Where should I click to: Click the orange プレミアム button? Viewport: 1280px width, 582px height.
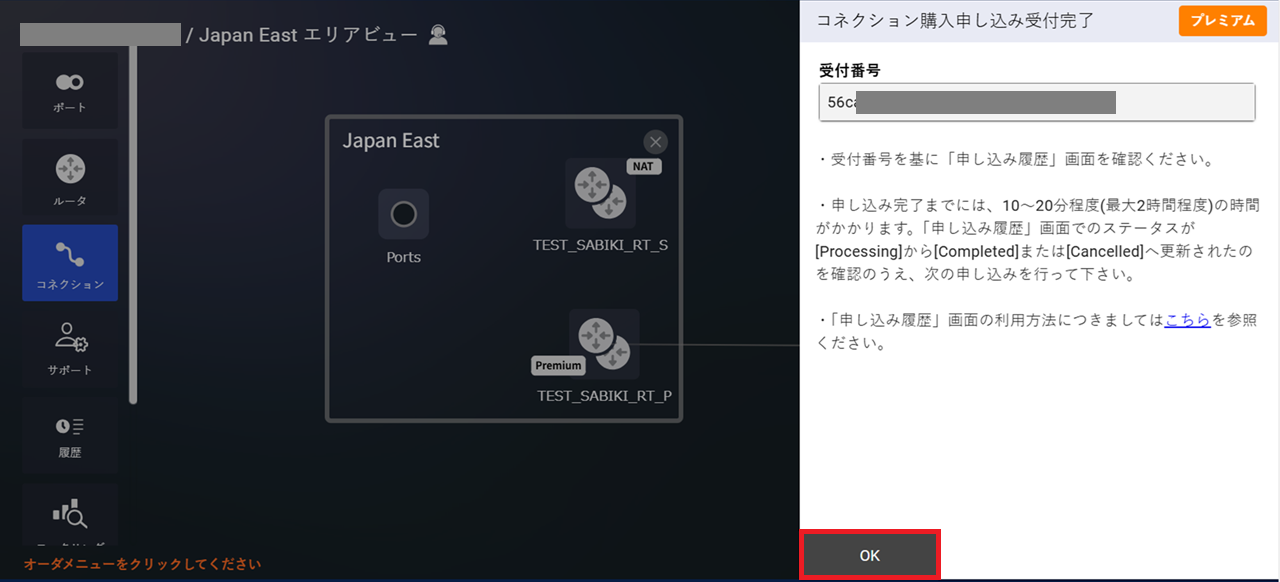[x=1222, y=20]
